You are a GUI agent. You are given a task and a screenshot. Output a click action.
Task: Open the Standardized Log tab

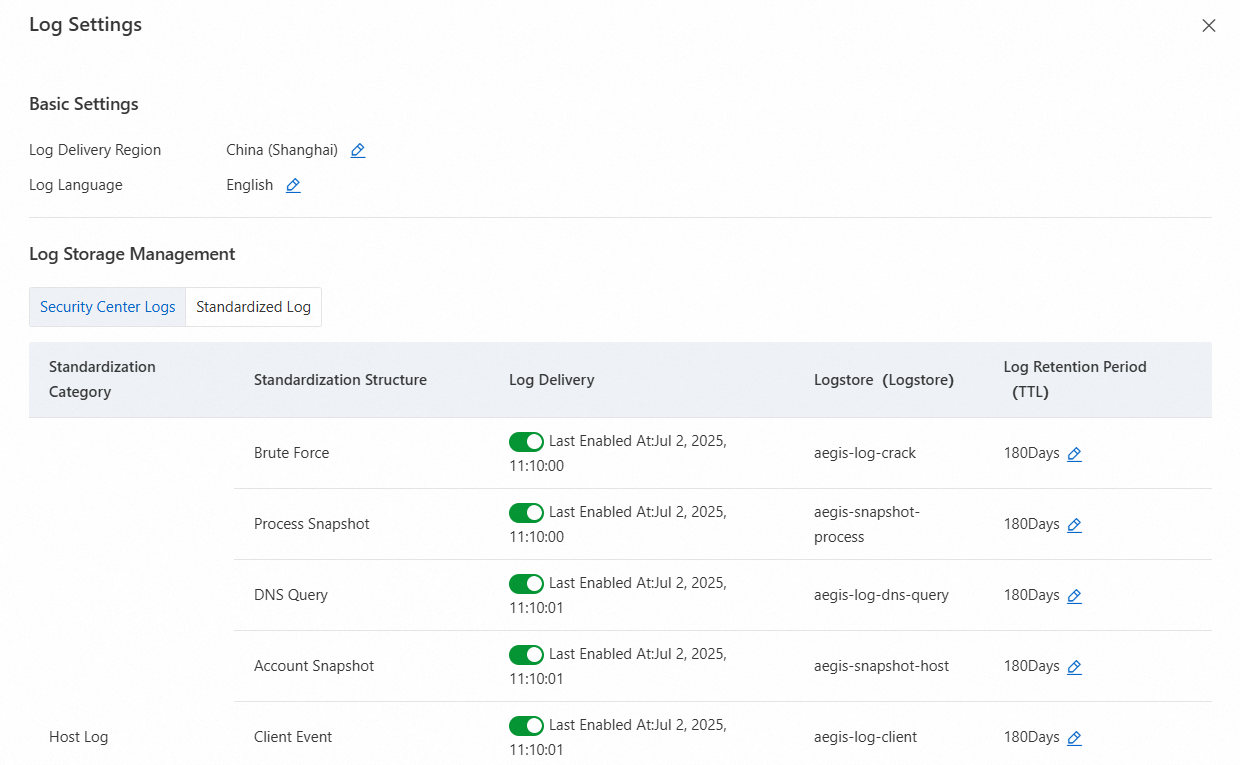coord(253,307)
